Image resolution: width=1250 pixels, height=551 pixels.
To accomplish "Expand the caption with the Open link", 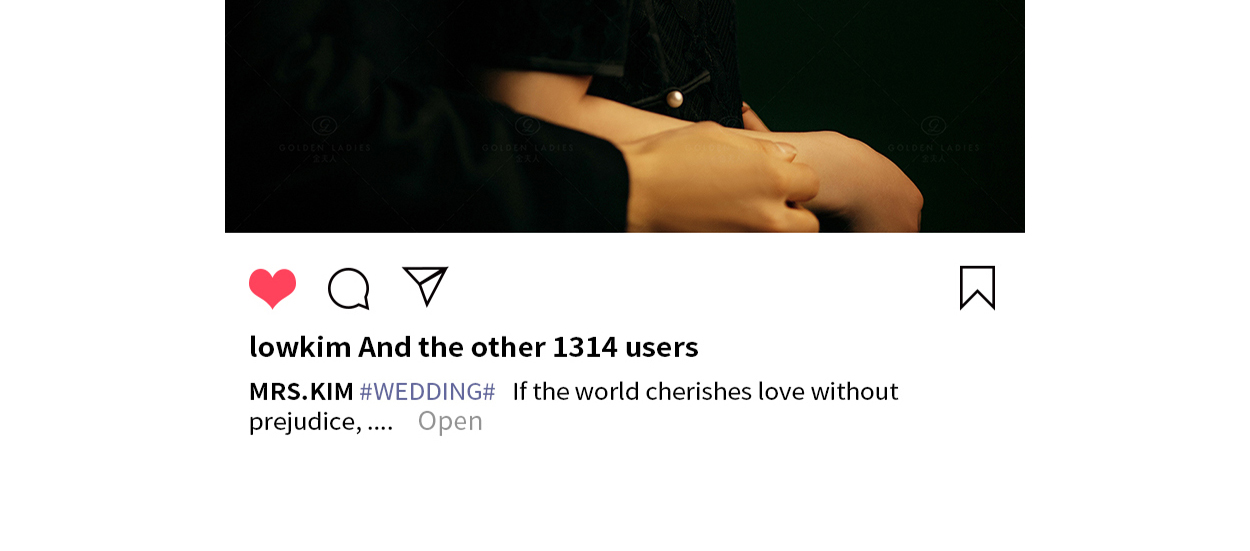I will click(450, 421).
